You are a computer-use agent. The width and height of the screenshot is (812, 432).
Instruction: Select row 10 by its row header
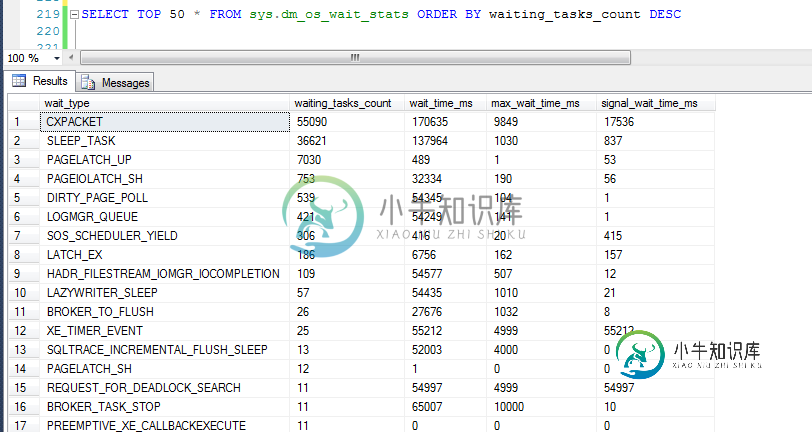[x=22, y=292]
